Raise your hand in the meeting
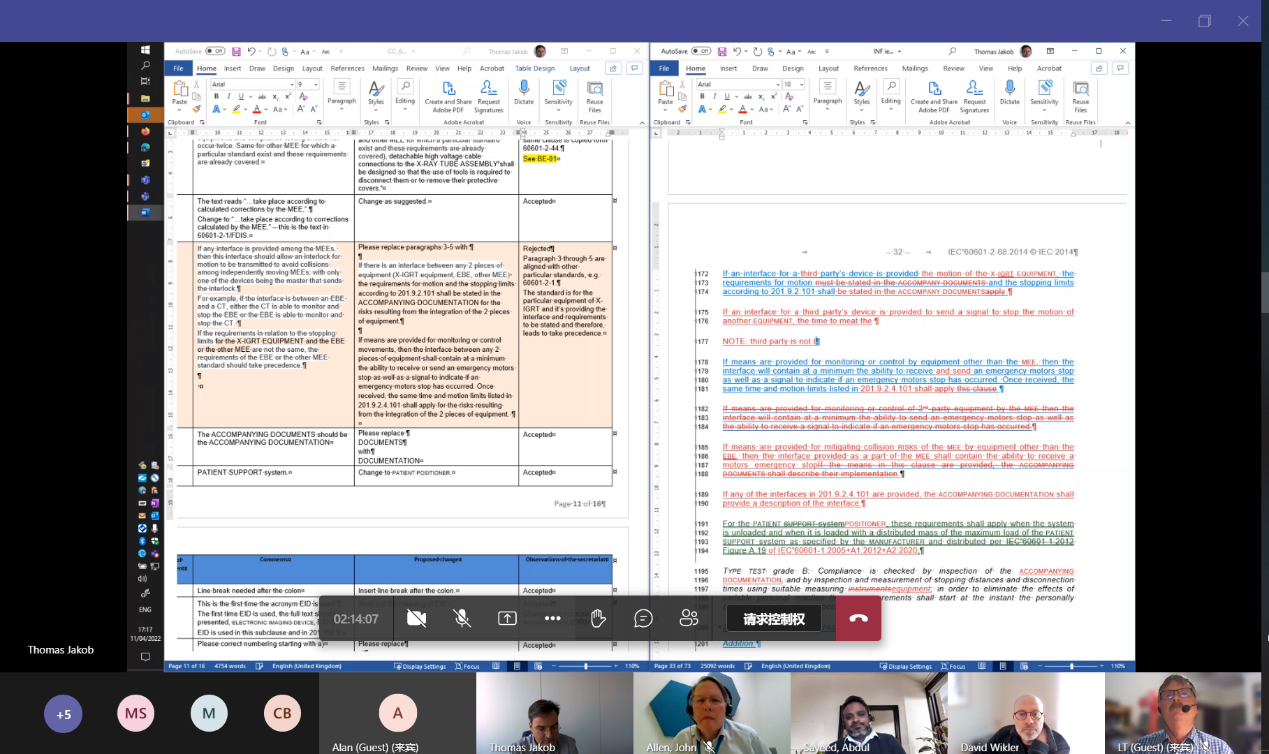The image size is (1269, 754). pos(598,618)
